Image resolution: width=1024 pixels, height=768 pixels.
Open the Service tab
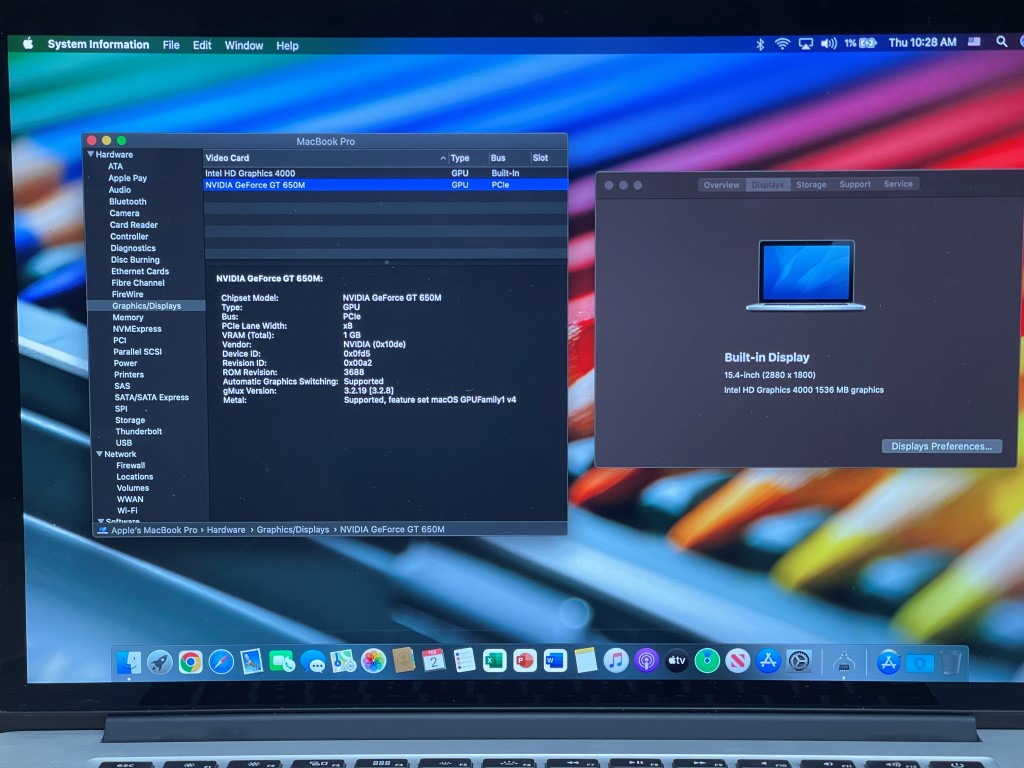(898, 184)
